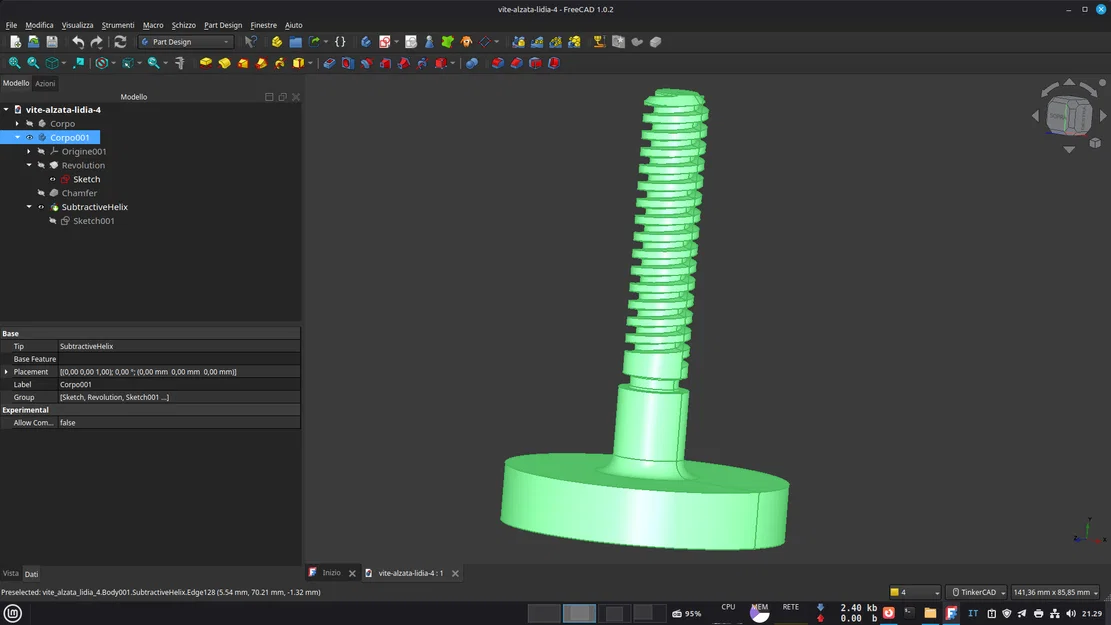
Task: Click the Create Sketch icon
Action: click(385, 42)
